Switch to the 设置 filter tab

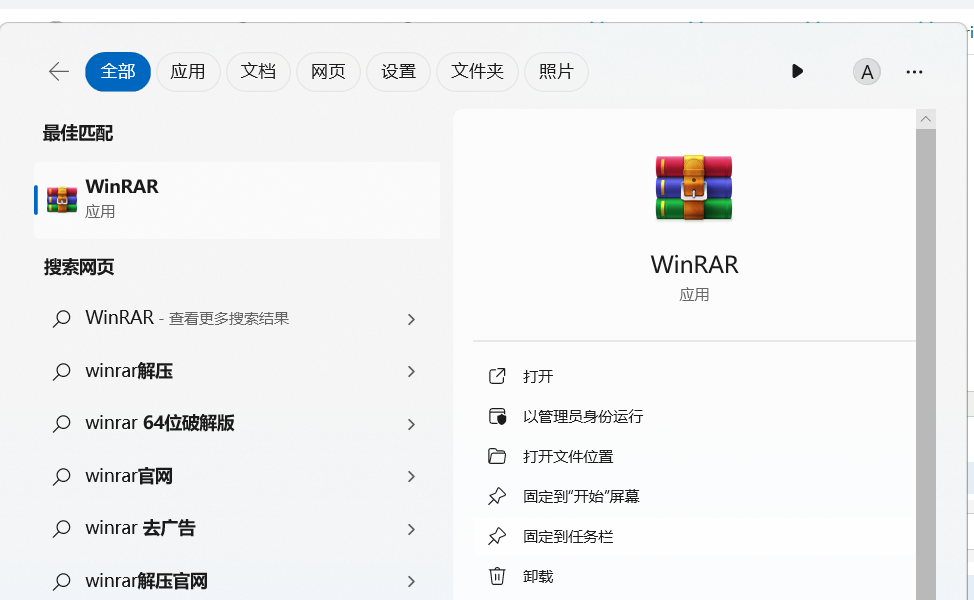click(398, 71)
